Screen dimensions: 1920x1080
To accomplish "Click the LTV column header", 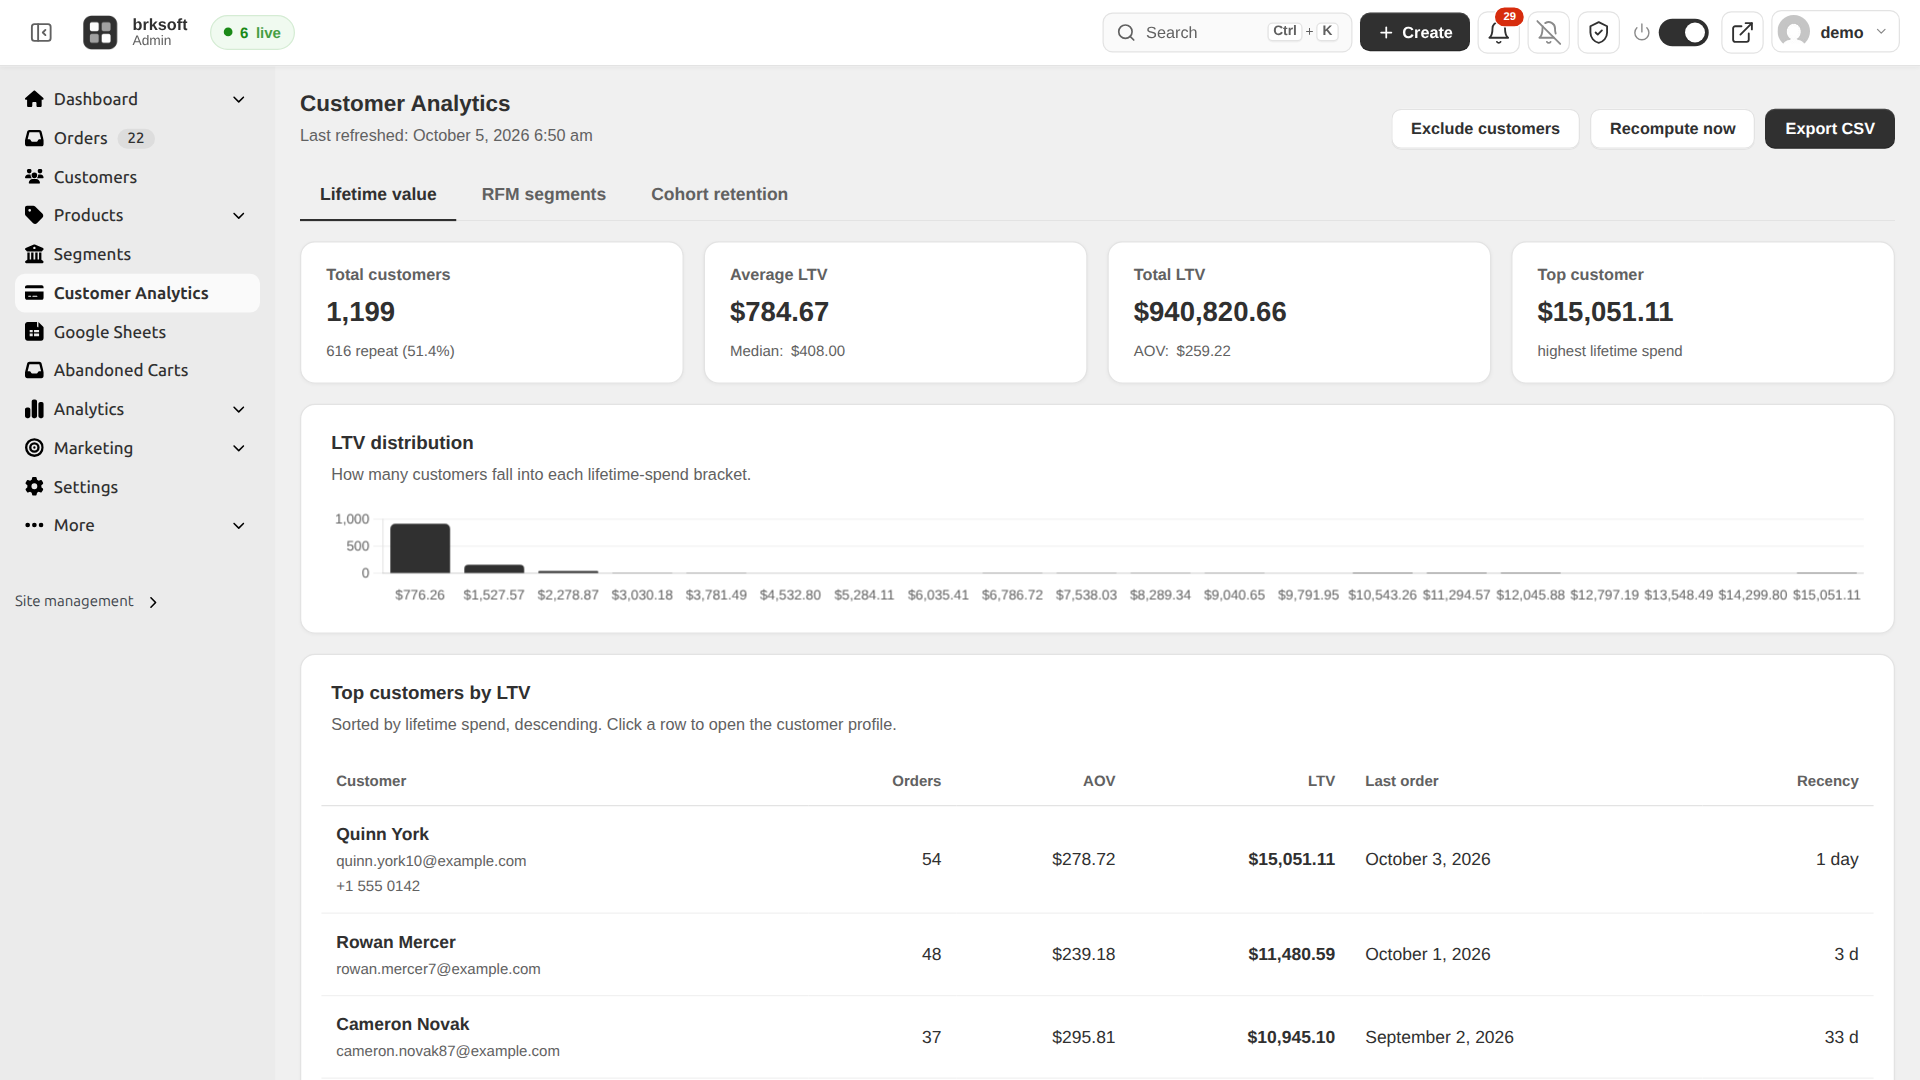I will 1321,781.
